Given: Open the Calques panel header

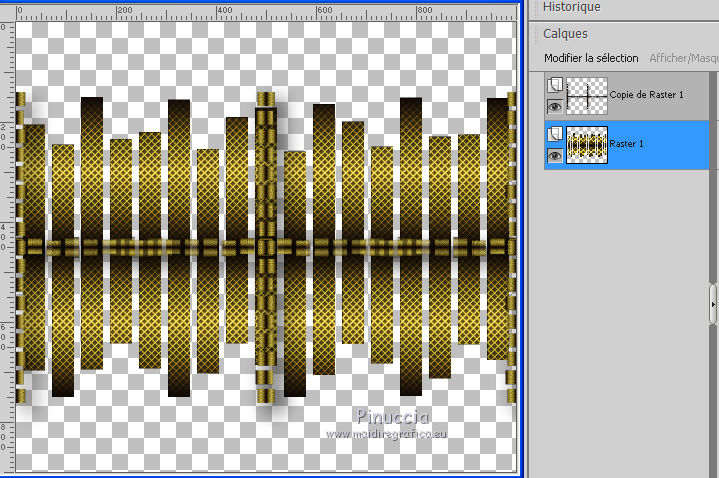Looking at the screenshot, I should click(x=565, y=34).
